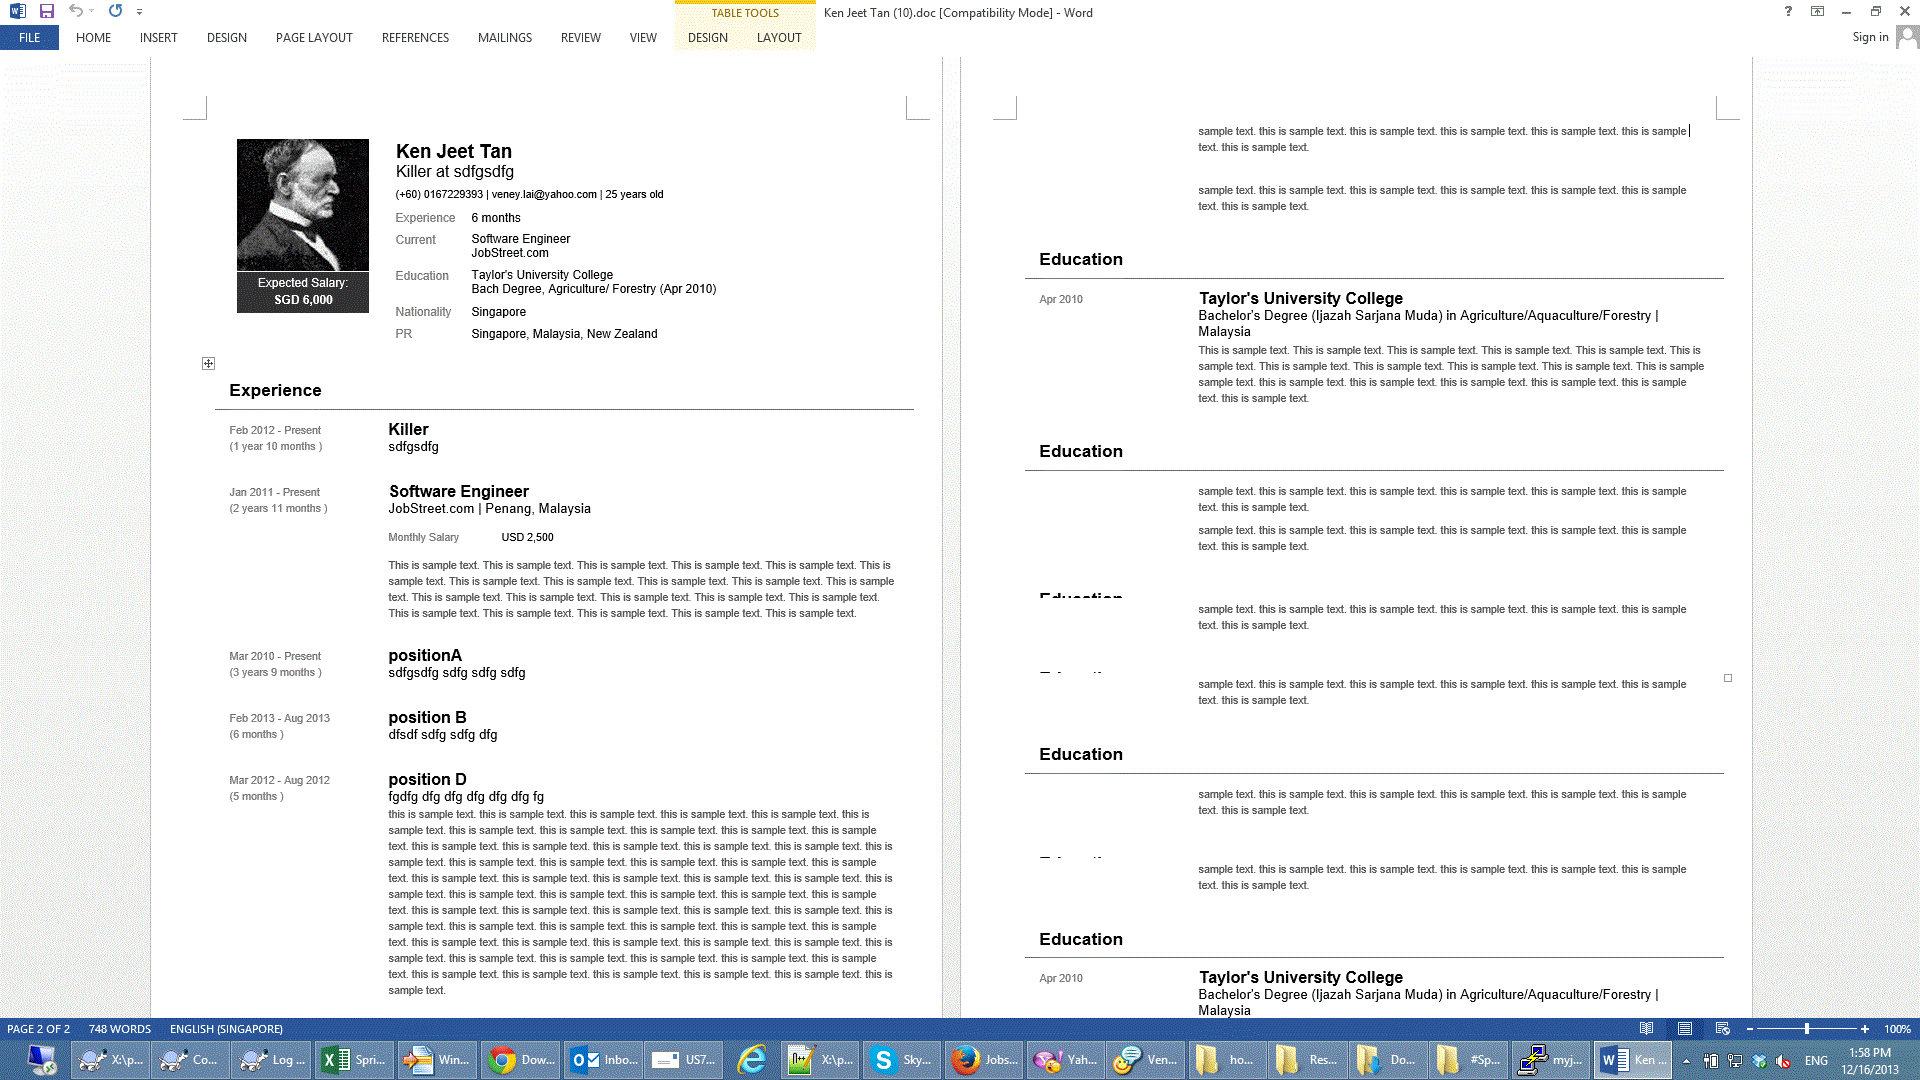This screenshot has height=1080, width=1920.
Task: Click the 748 WORDS word count
Action: click(x=119, y=1029)
